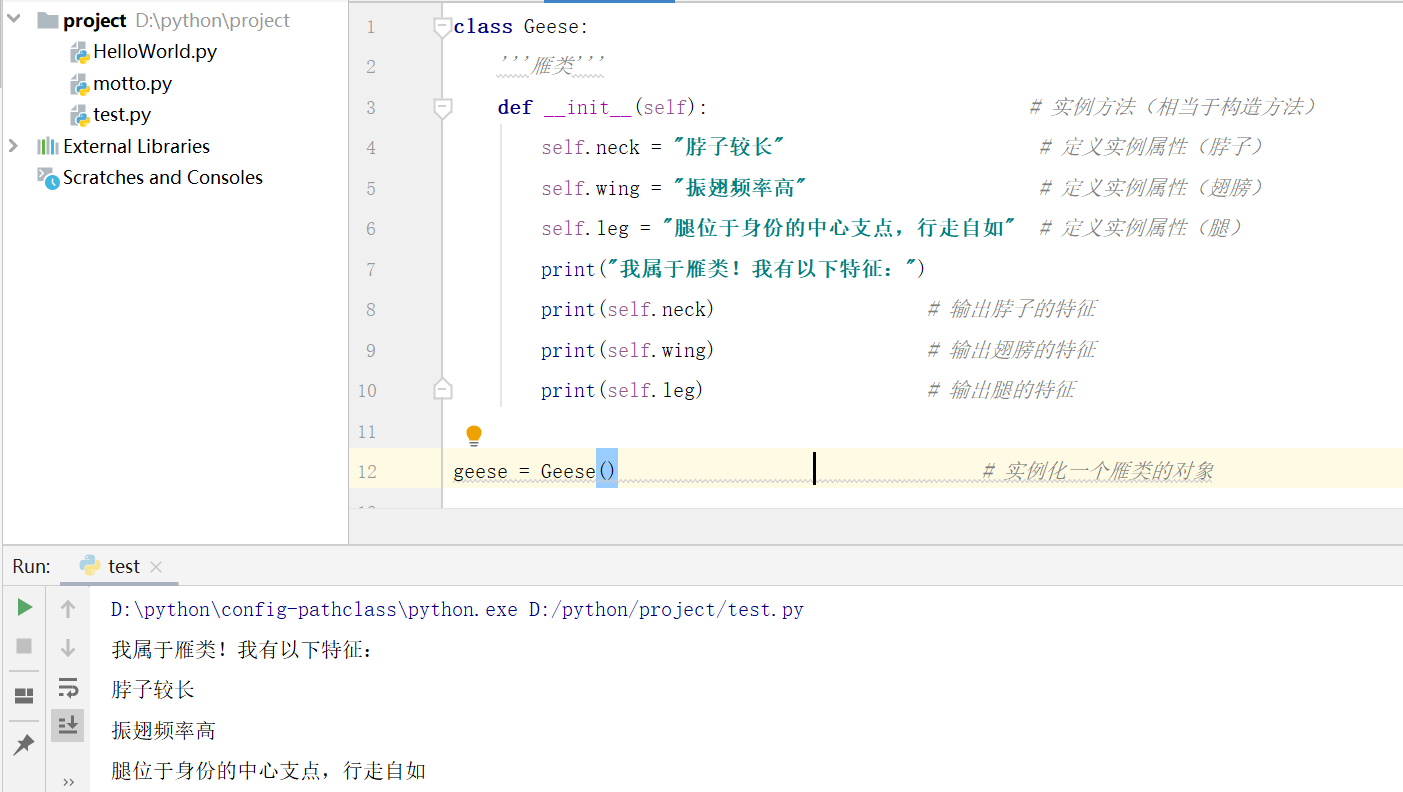Click line number 7 in the gutter
The width and height of the screenshot is (1403, 792).
coord(371,270)
